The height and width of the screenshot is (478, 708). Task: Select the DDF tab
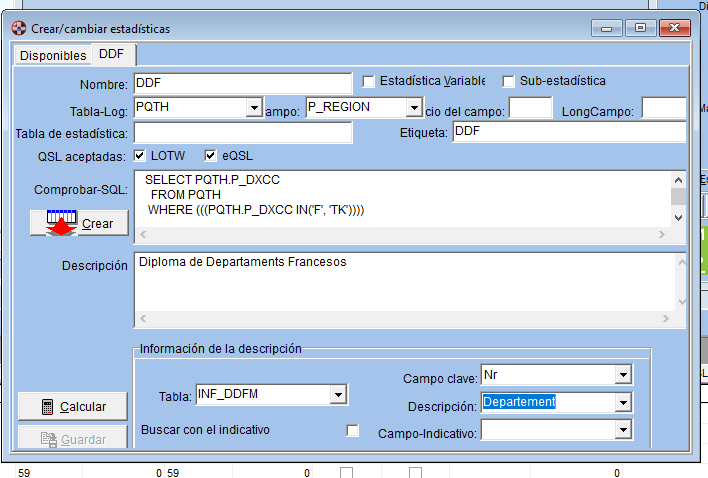112,55
